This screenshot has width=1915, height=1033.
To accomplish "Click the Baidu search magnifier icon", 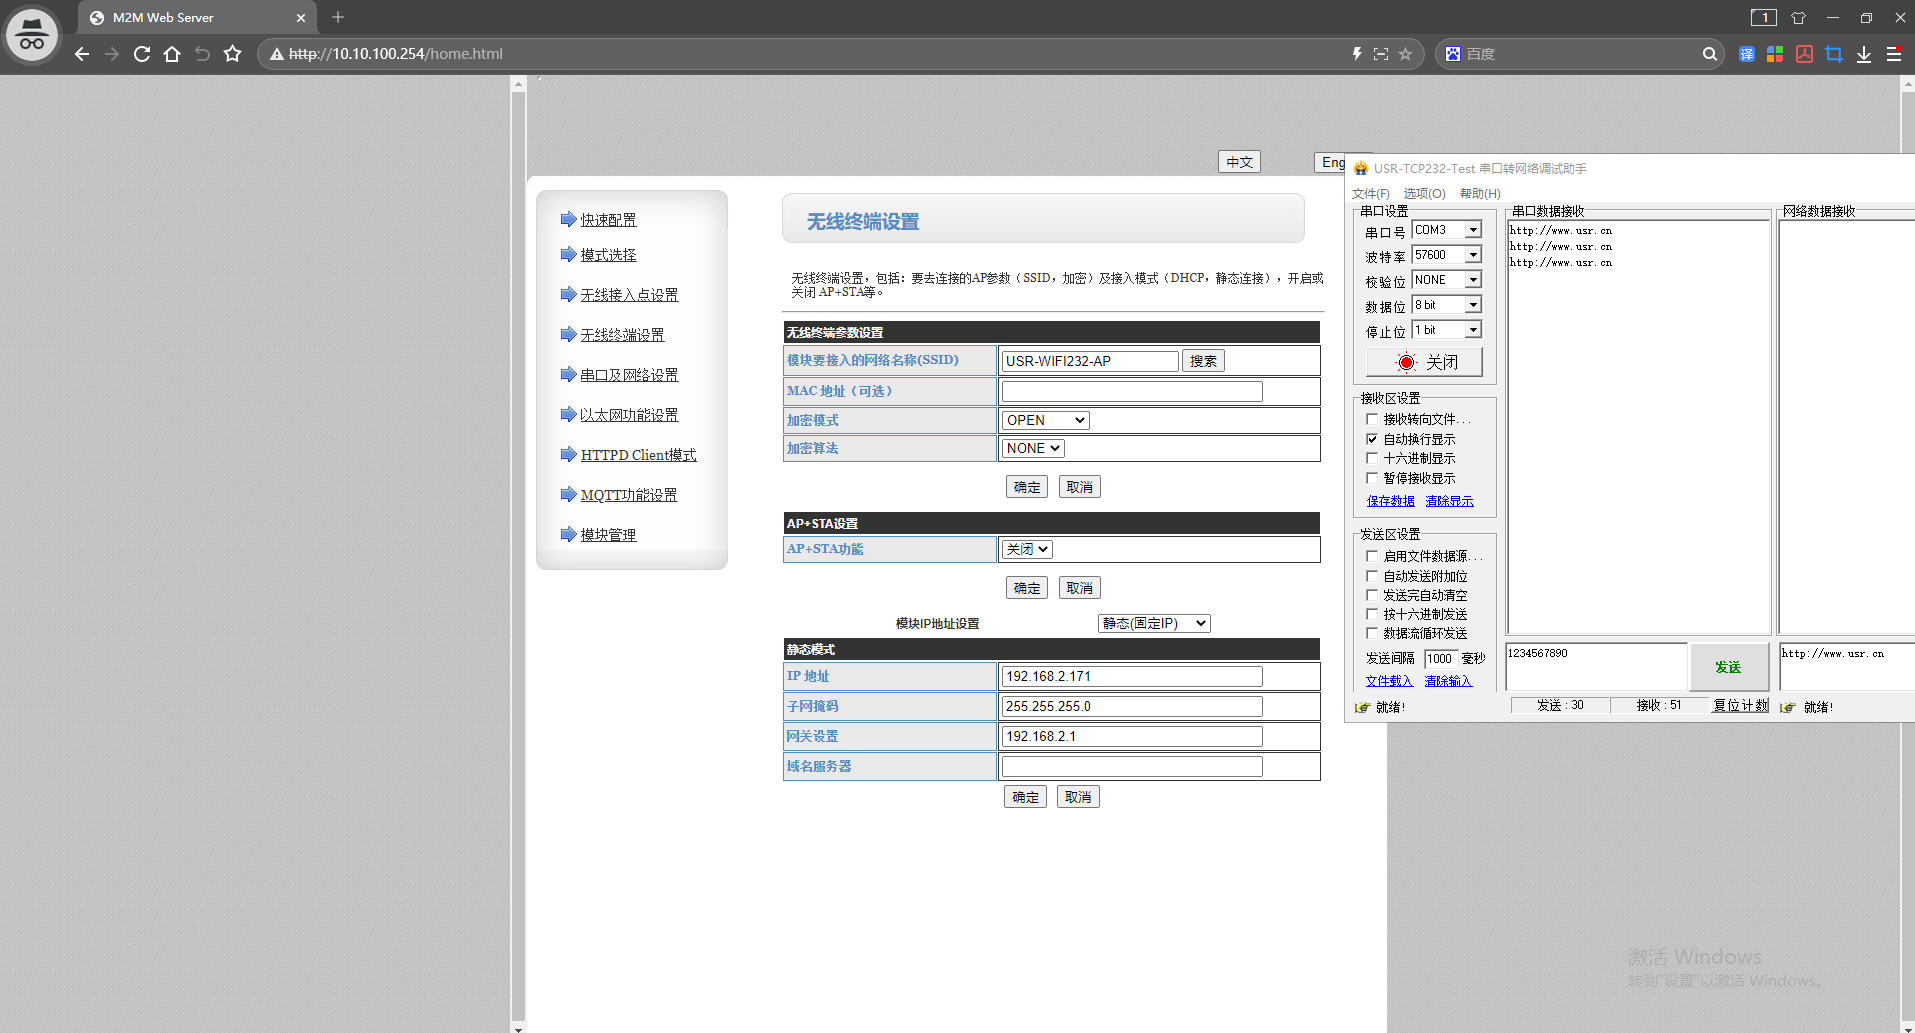I will click(x=1710, y=54).
